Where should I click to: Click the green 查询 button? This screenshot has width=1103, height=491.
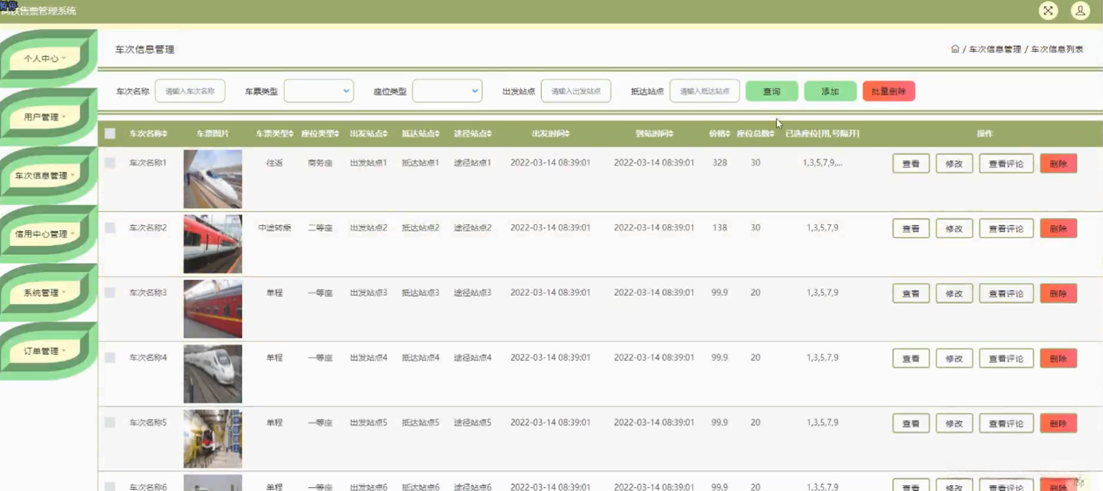pyautogui.click(x=771, y=91)
